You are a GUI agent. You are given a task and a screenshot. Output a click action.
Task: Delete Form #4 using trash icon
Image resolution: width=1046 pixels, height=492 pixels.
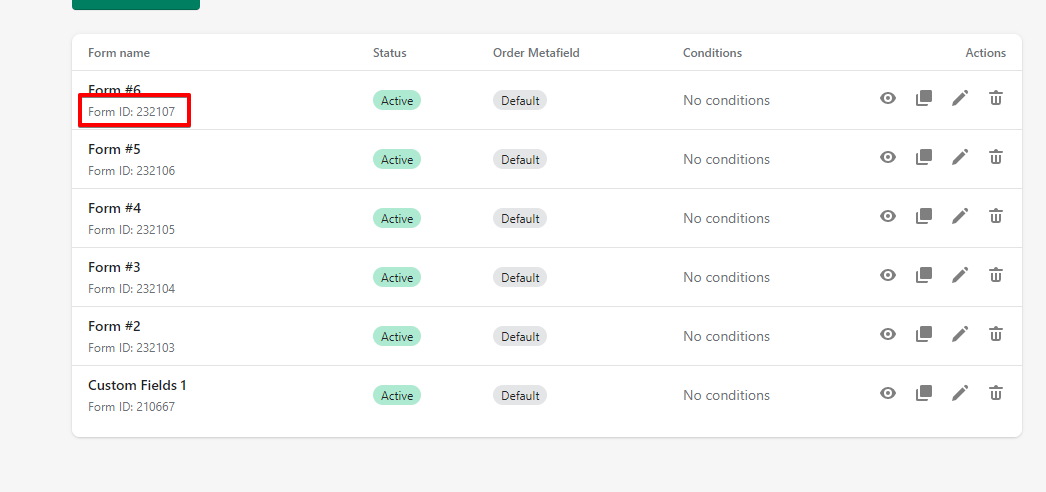[995, 216]
